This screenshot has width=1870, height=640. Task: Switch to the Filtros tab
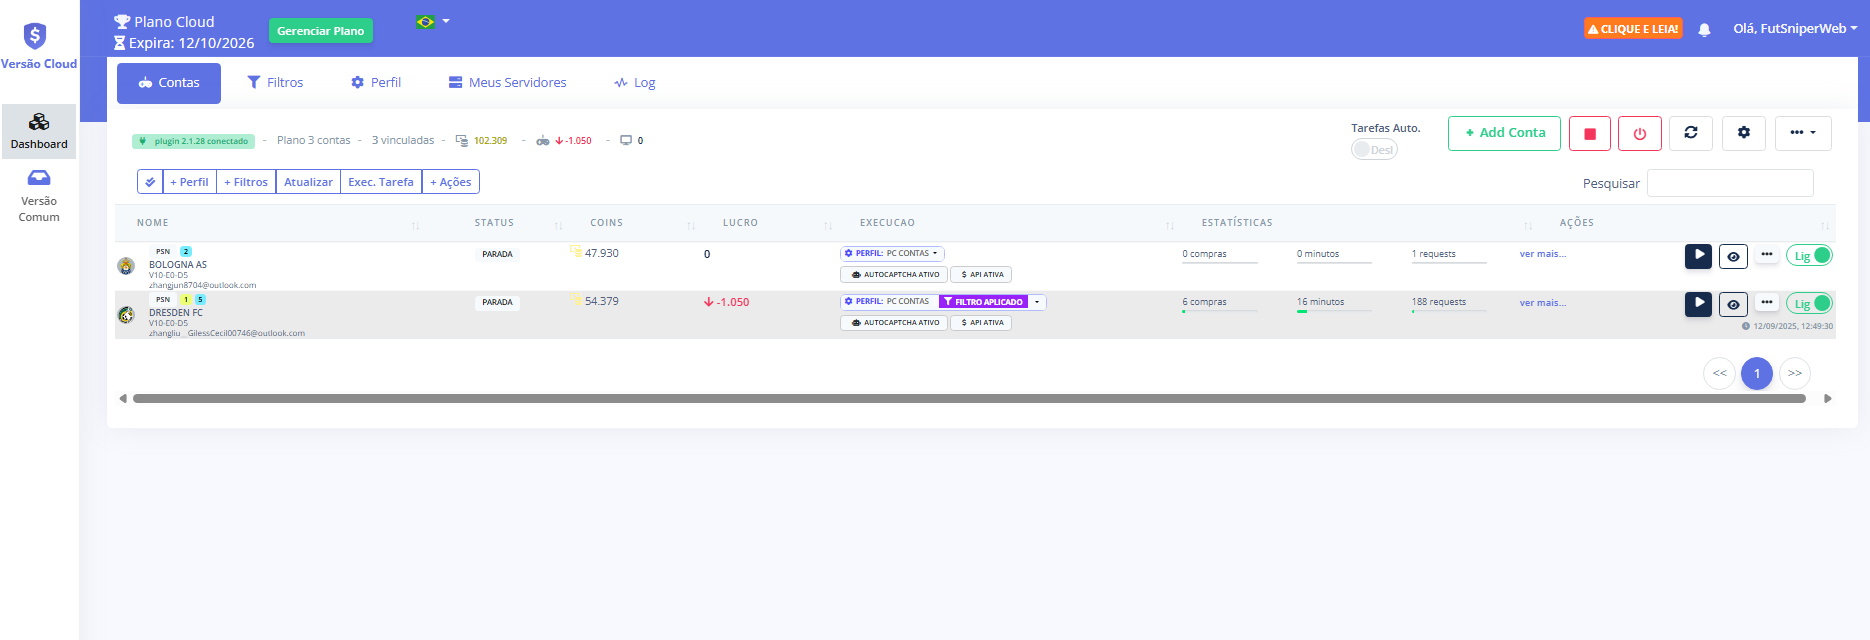pos(275,83)
